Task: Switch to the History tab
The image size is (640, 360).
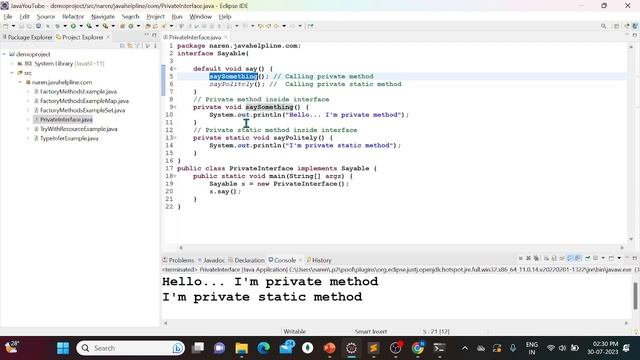Action: coord(319,260)
